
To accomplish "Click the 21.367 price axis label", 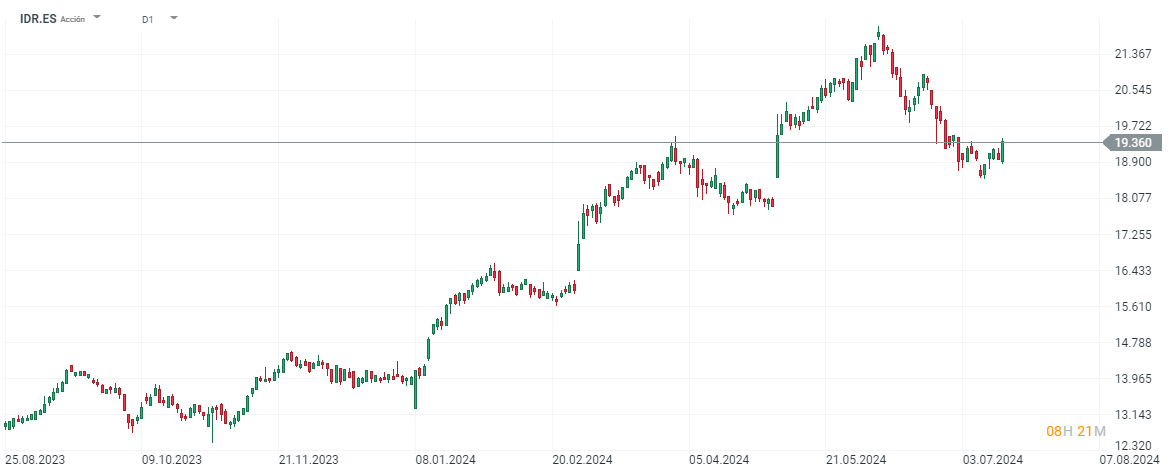I will [x=1132, y=54].
